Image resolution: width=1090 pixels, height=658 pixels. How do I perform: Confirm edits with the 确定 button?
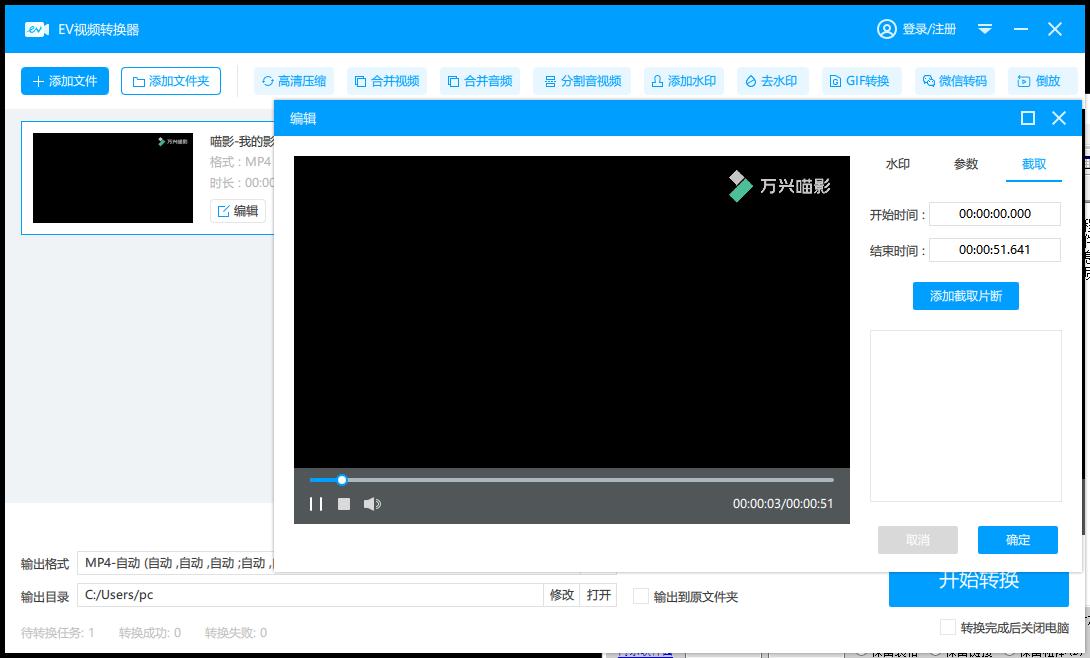1018,540
